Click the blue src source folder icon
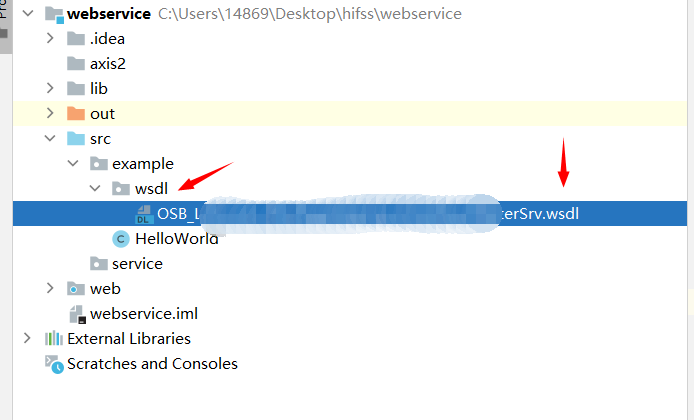 coord(76,139)
